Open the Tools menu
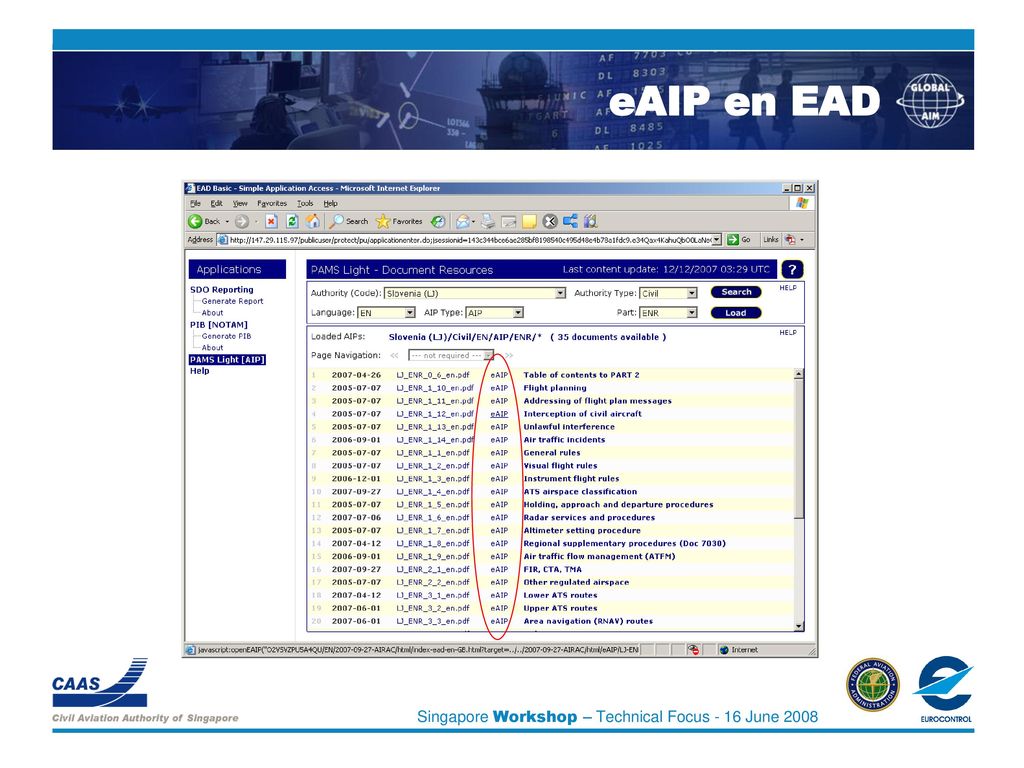This screenshot has width=1024, height=768. click(x=305, y=204)
